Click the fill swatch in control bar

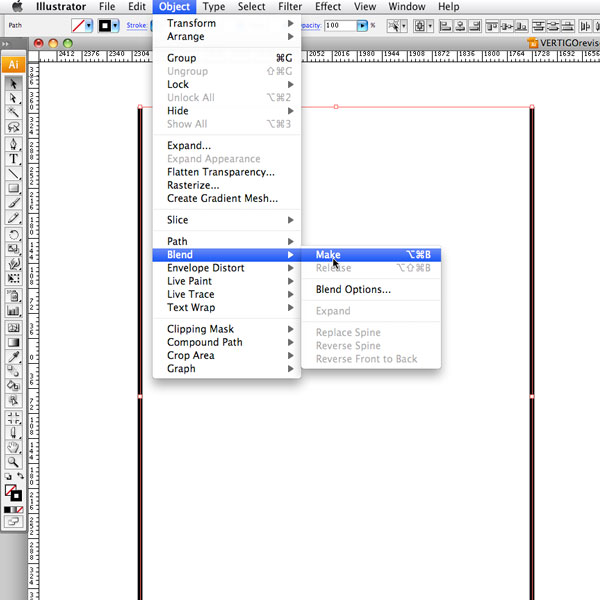(x=78, y=26)
